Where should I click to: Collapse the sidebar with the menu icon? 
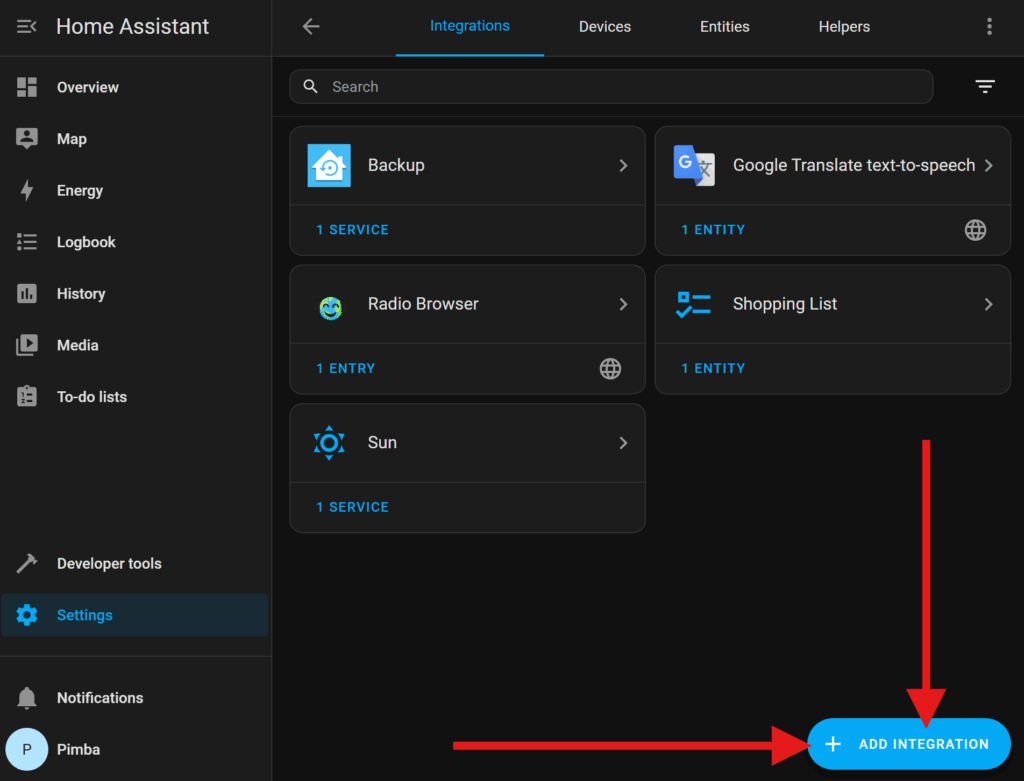27,27
